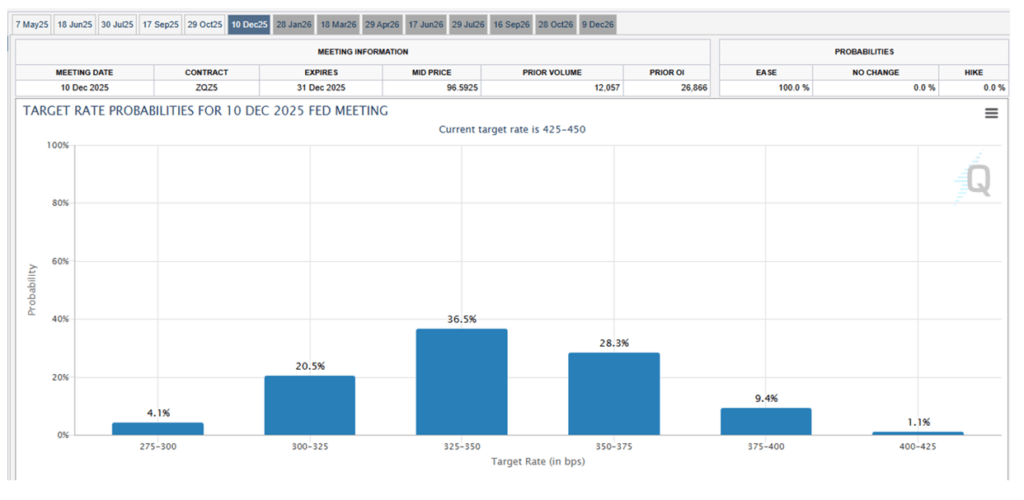
Task: Select the 18 Mar26 meeting tab
Action: click(x=338, y=25)
